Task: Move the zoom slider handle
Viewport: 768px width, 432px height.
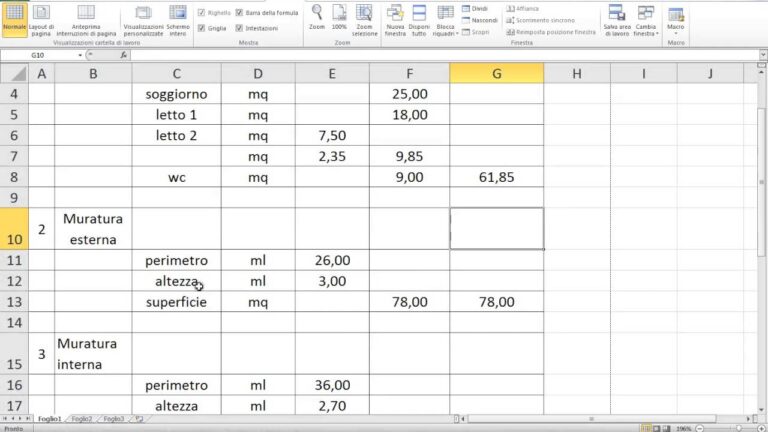Action: pyautogui.click(x=739, y=429)
